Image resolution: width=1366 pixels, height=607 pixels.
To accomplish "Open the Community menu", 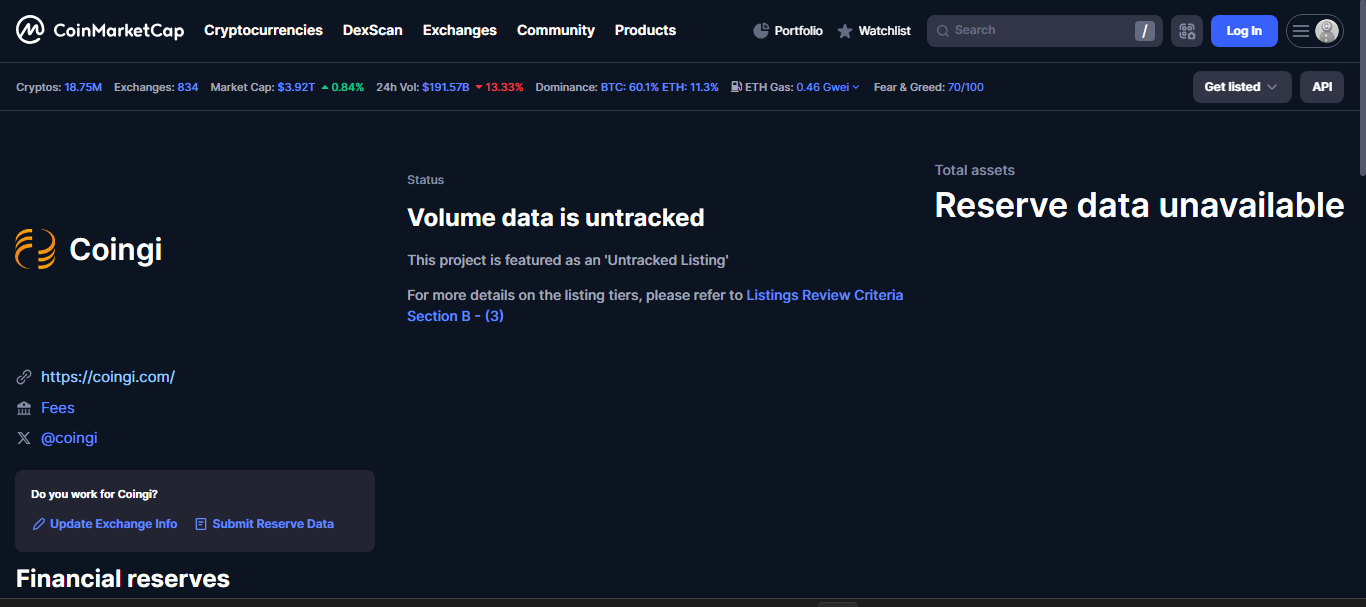I will 556,30.
